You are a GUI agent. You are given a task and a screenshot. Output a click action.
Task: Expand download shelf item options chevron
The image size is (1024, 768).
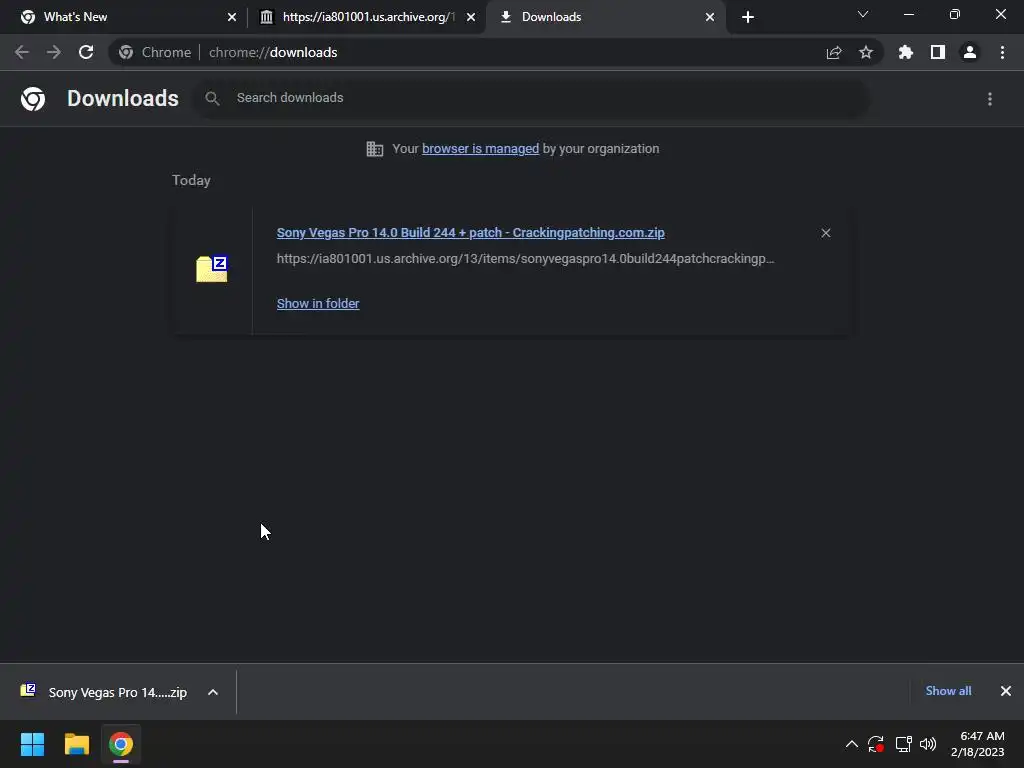coord(213,692)
